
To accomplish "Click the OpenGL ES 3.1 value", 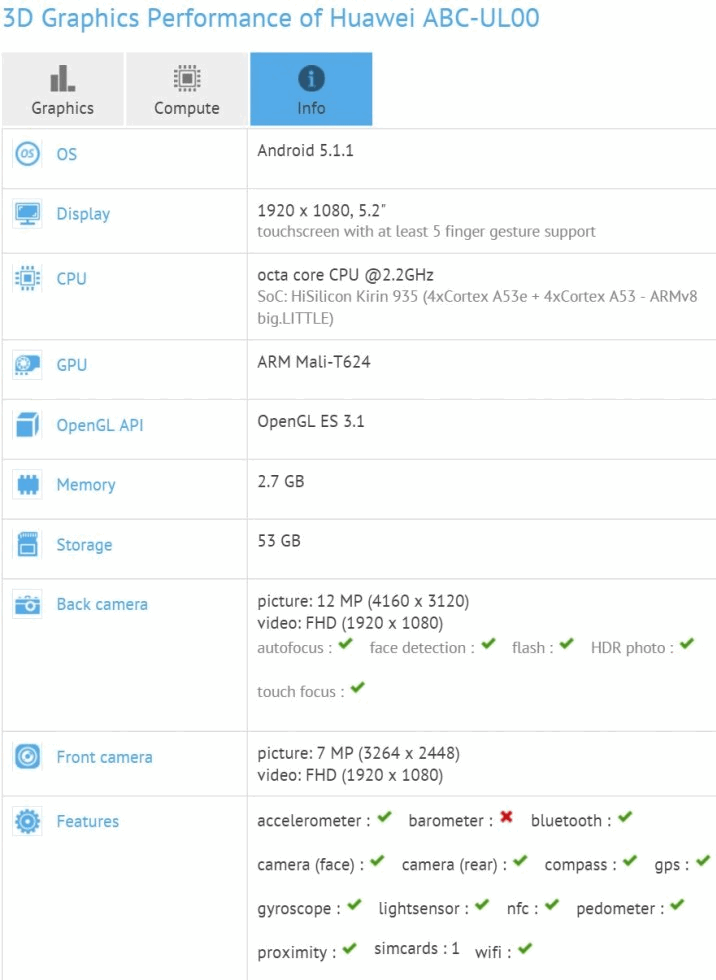I will coord(311,421).
